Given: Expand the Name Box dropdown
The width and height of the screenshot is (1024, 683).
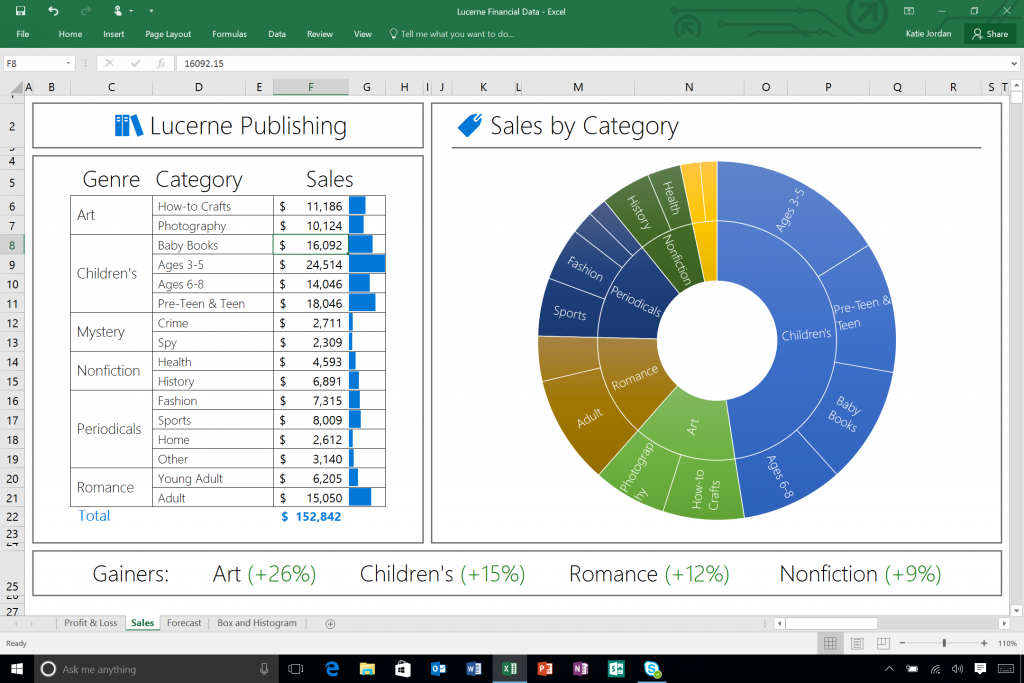Looking at the screenshot, I should pyautogui.click(x=68, y=62).
